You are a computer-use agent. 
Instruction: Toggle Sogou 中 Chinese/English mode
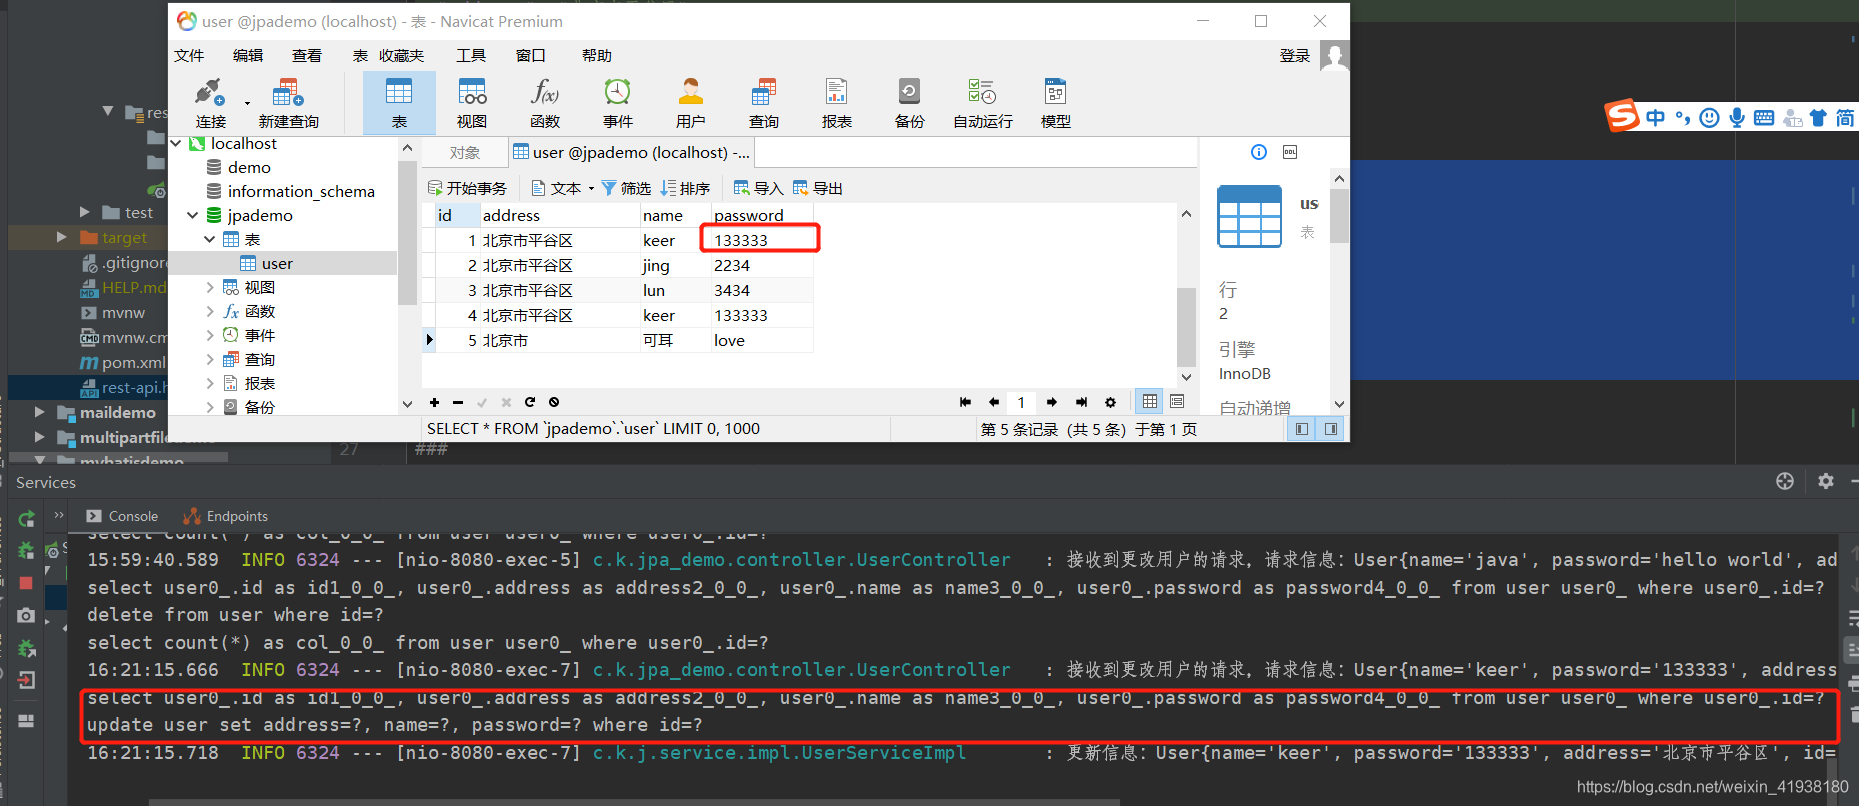coord(1656,118)
